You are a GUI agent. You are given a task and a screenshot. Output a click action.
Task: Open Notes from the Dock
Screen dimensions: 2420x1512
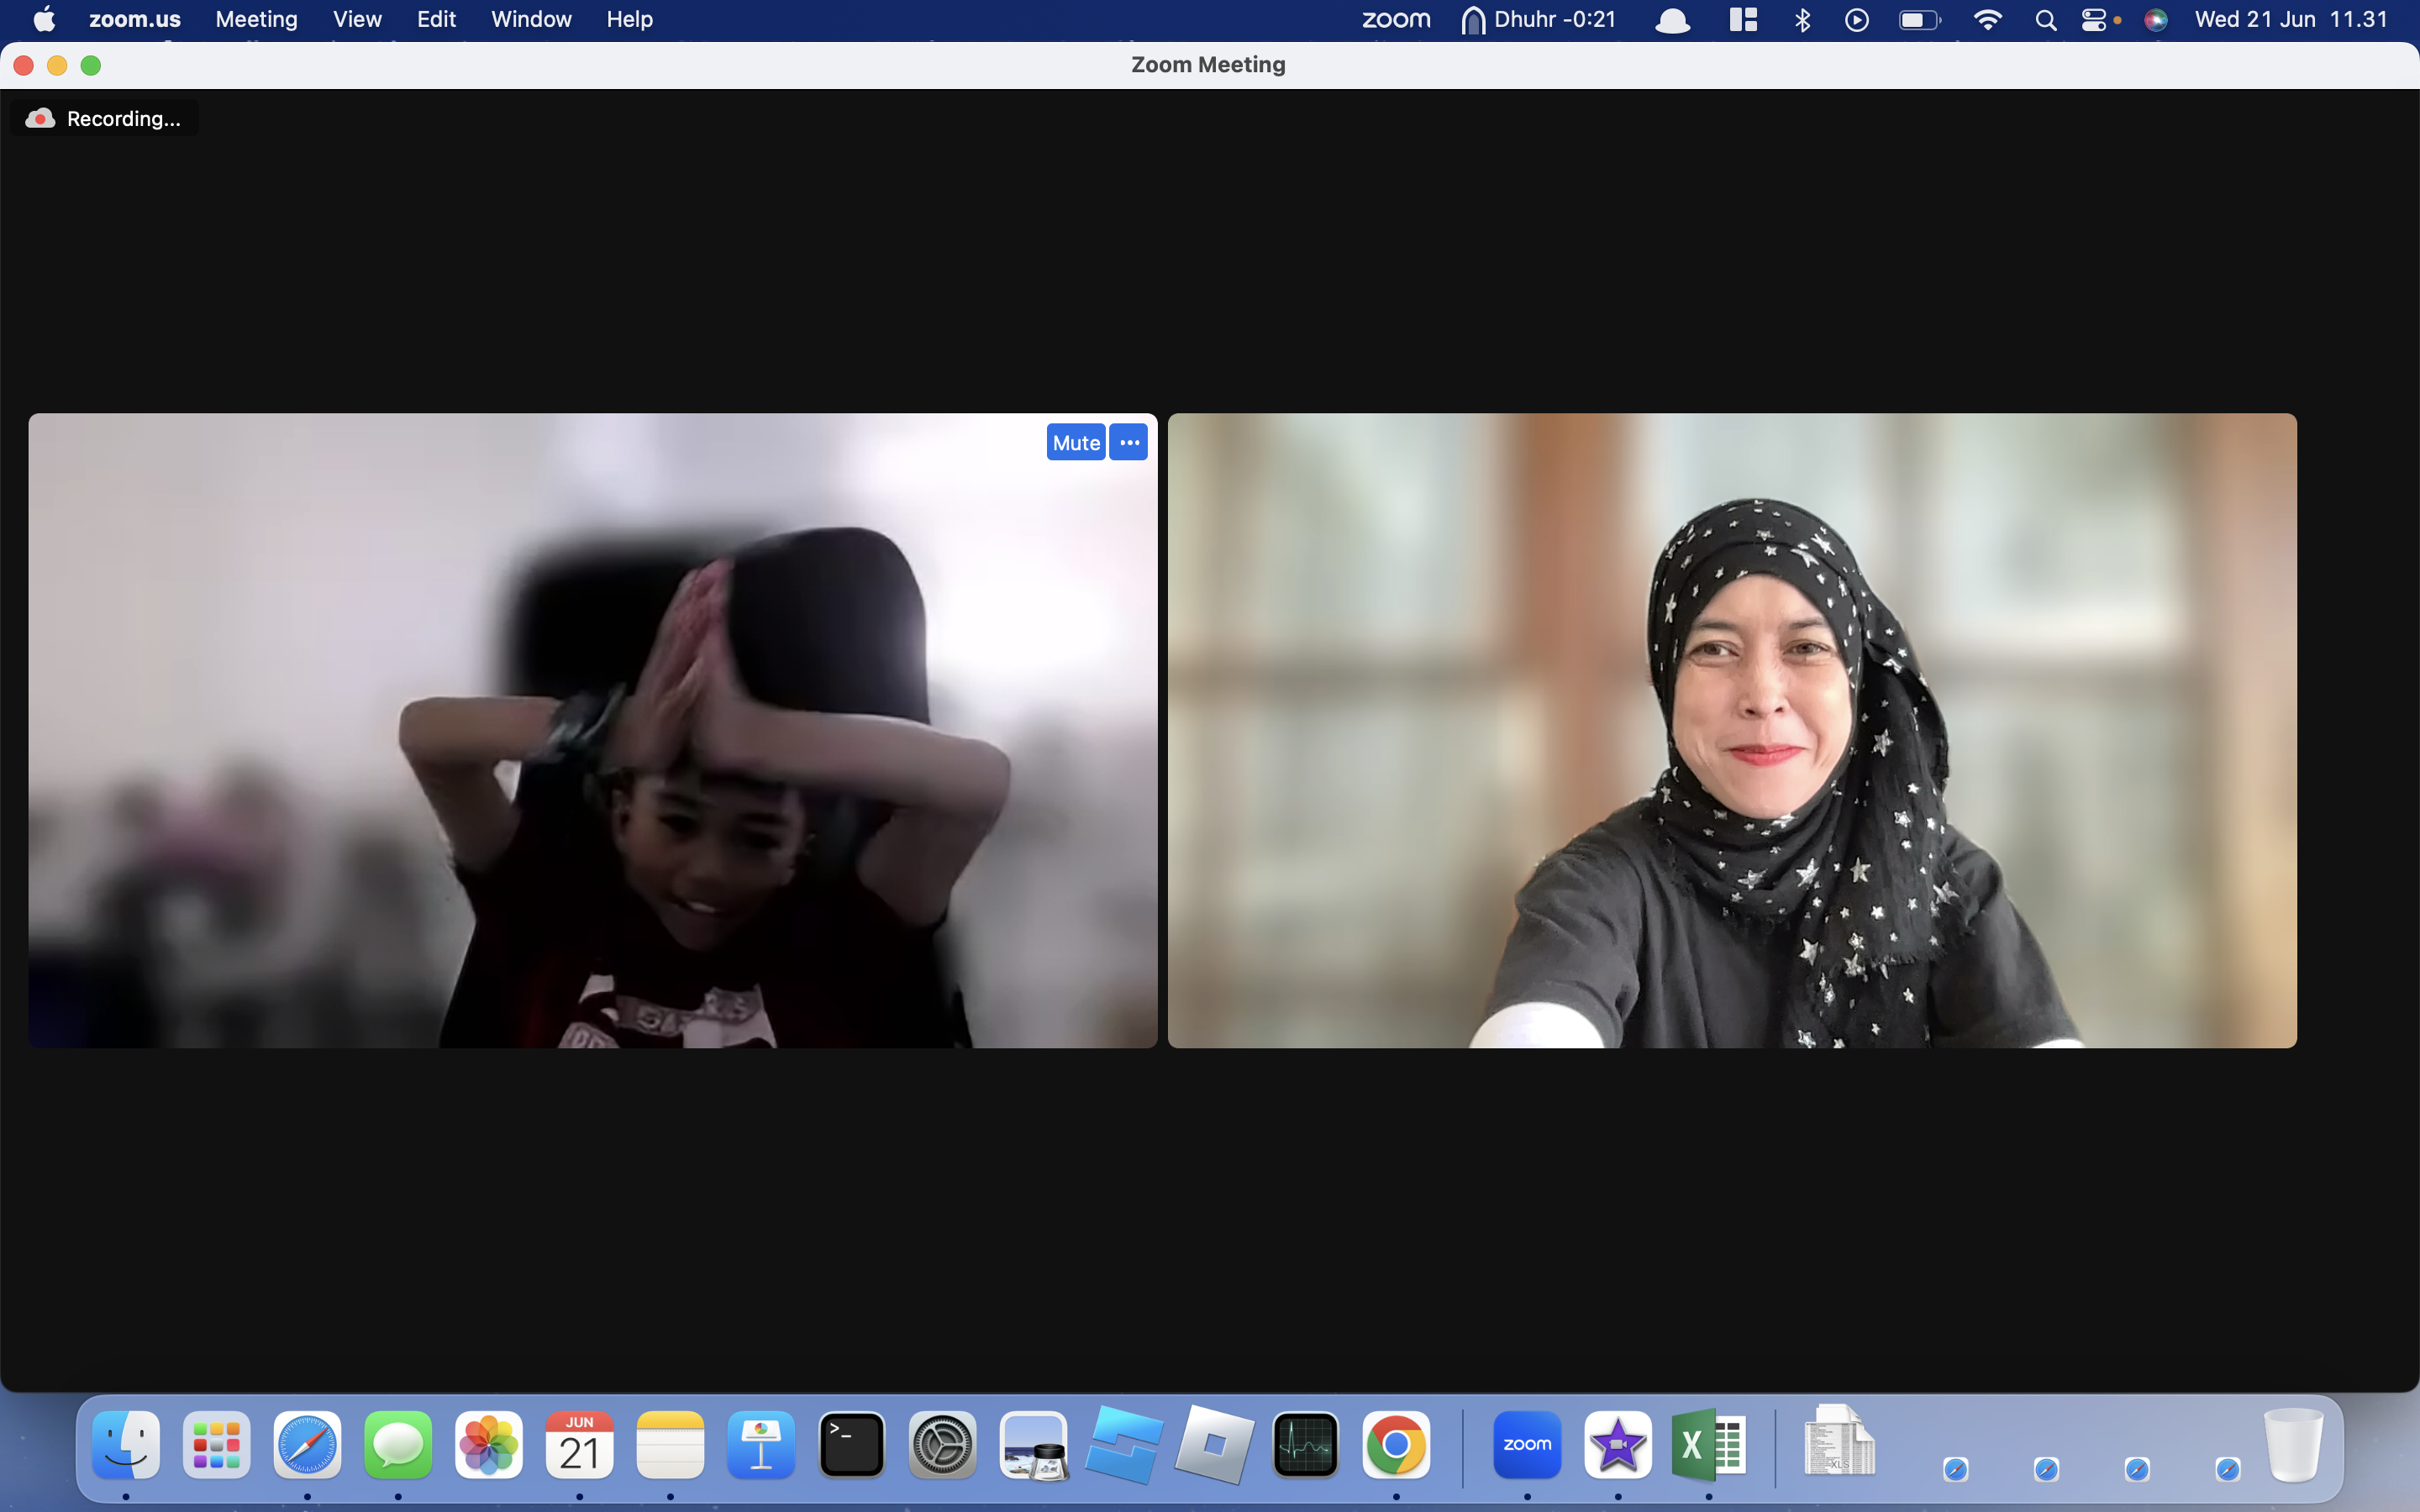670,1444
